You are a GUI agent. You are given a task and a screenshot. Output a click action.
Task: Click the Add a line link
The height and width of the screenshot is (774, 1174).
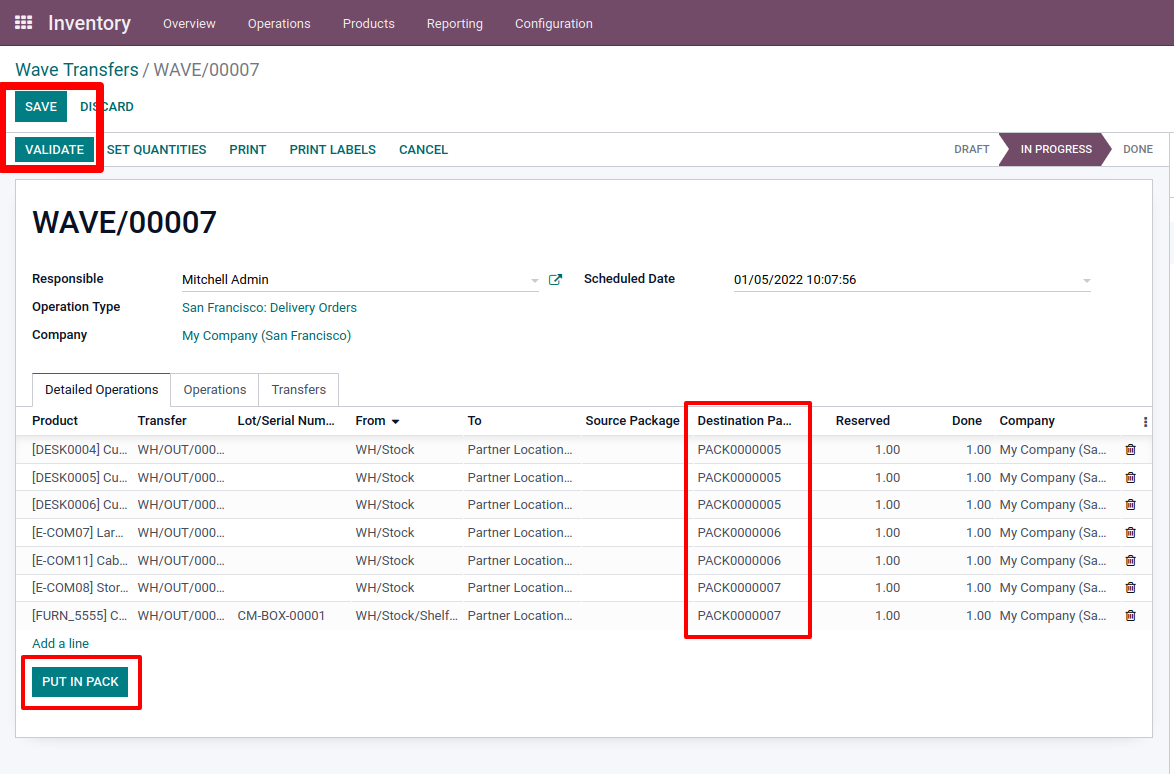[61, 643]
